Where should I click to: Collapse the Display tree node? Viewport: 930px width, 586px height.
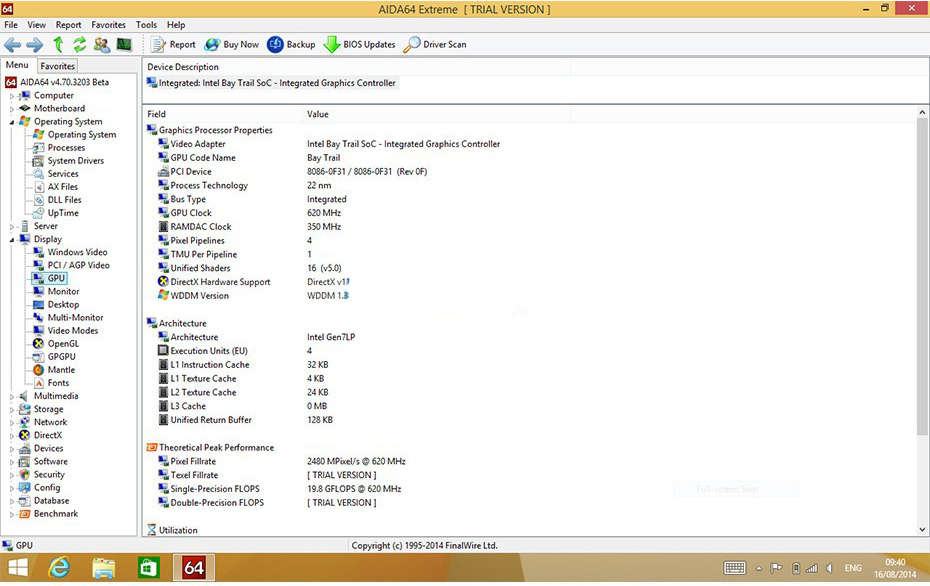point(12,240)
